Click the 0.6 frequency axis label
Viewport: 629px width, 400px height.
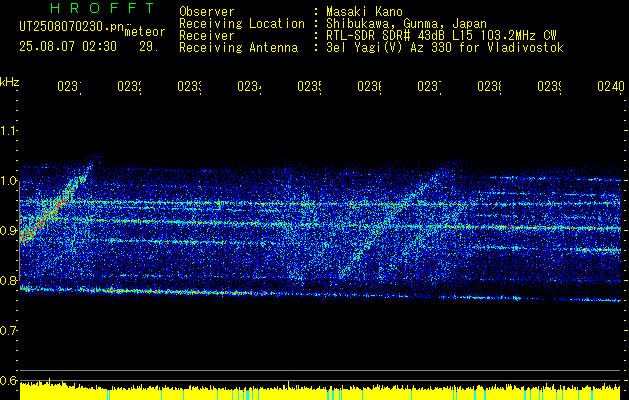(x=9, y=380)
